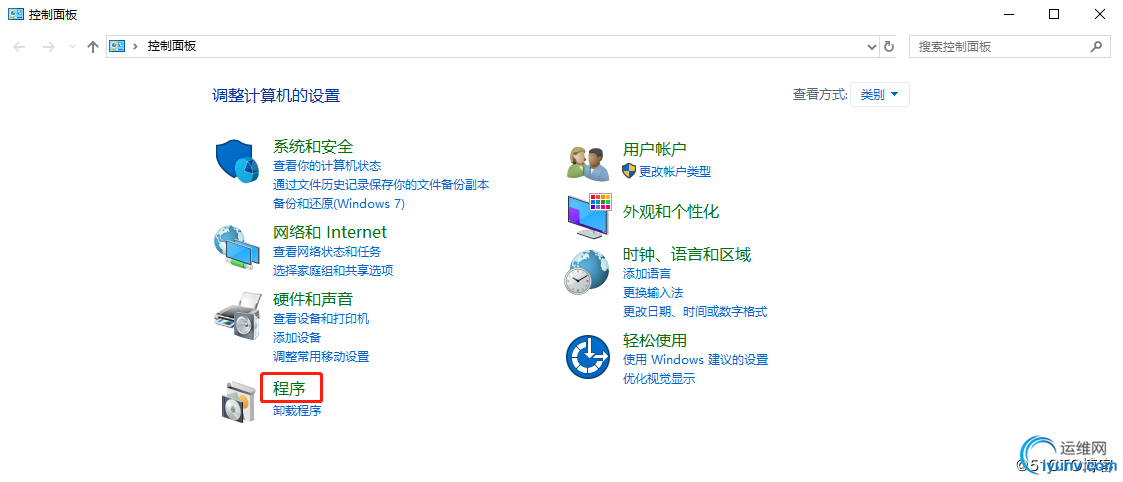The image size is (1123, 482).
Task: Click the Appearance and Personalization monitor icon
Action: click(x=589, y=216)
